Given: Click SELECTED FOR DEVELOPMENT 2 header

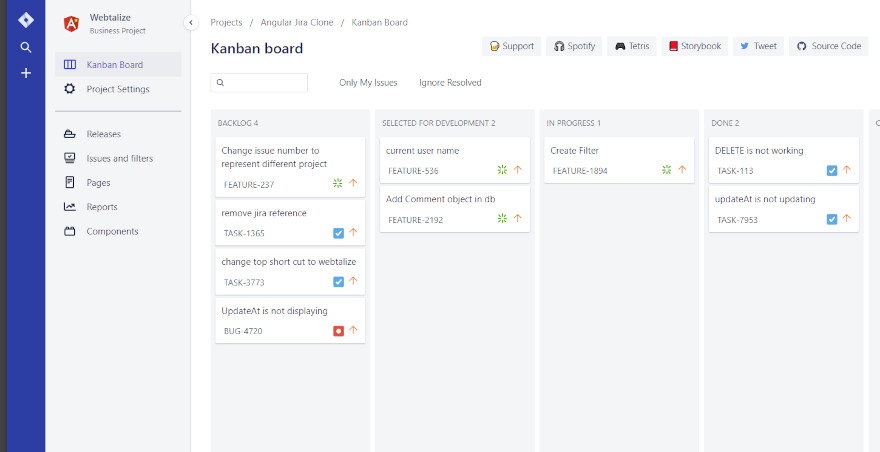Looking at the screenshot, I should tap(439, 123).
